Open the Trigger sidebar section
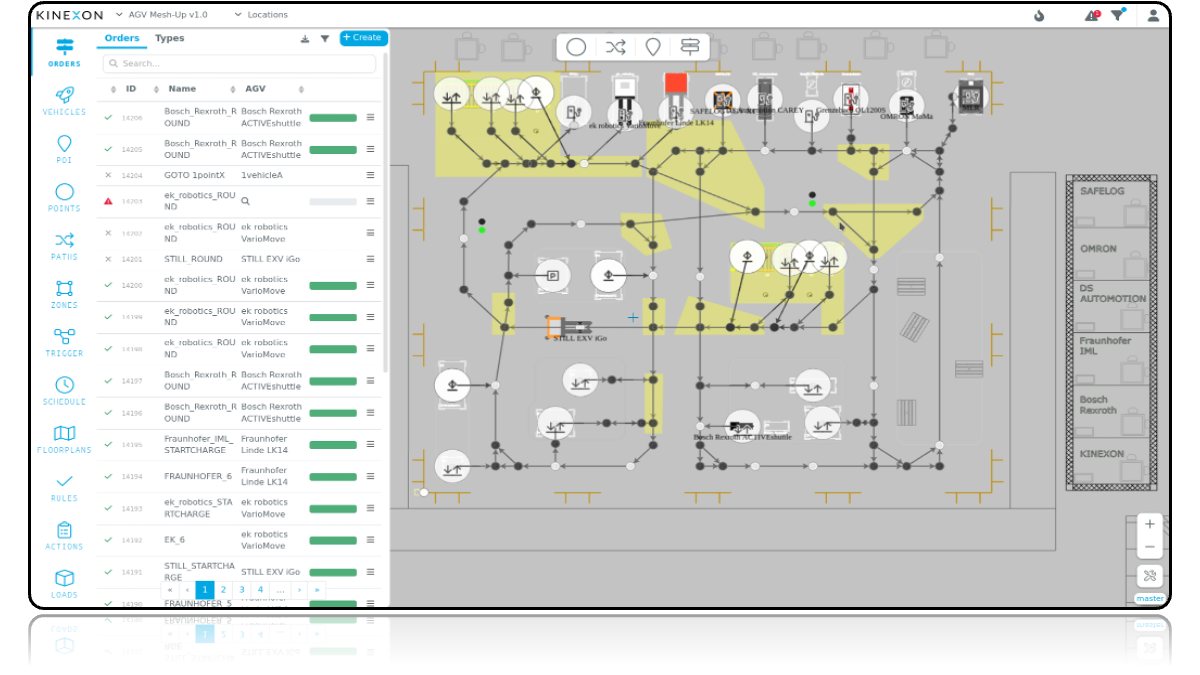Image resolution: width=1200 pixels, height=675 pixels. click(64, 341)
